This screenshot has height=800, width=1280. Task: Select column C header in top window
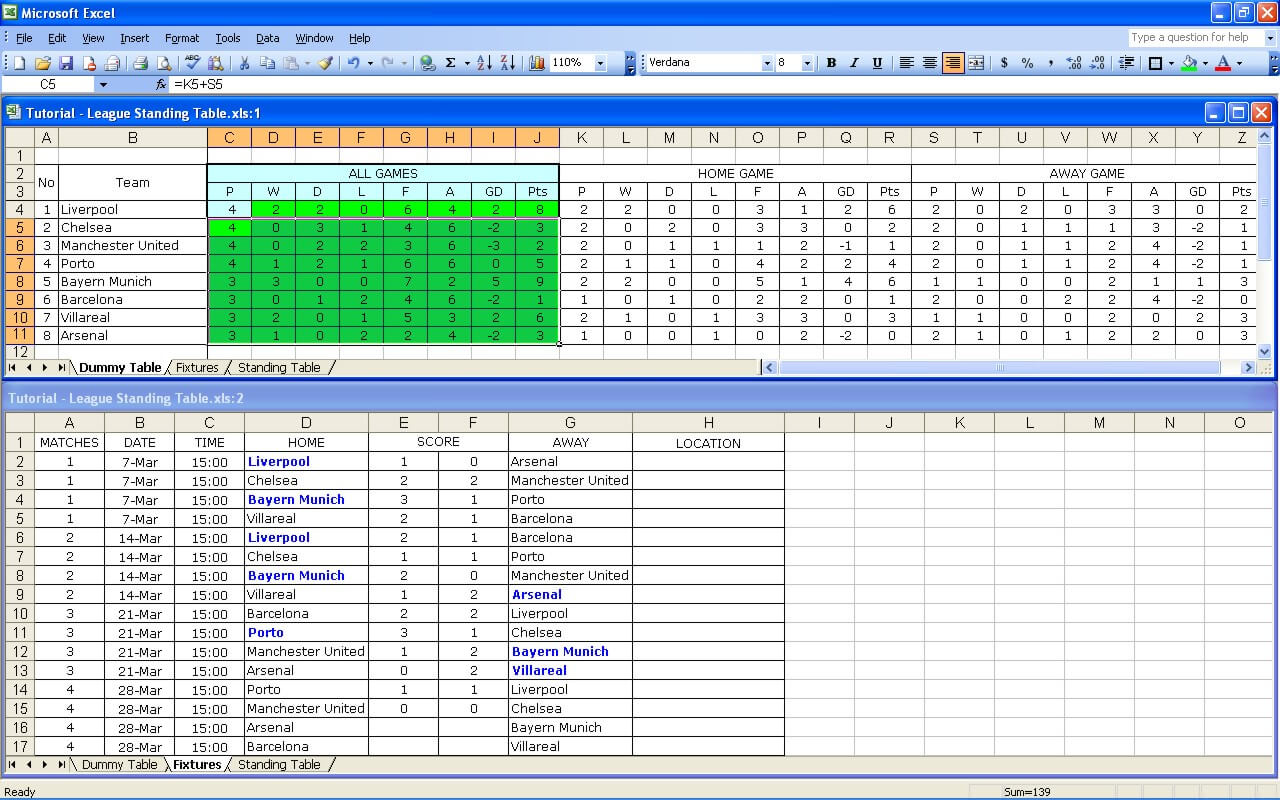click(229, 138)
